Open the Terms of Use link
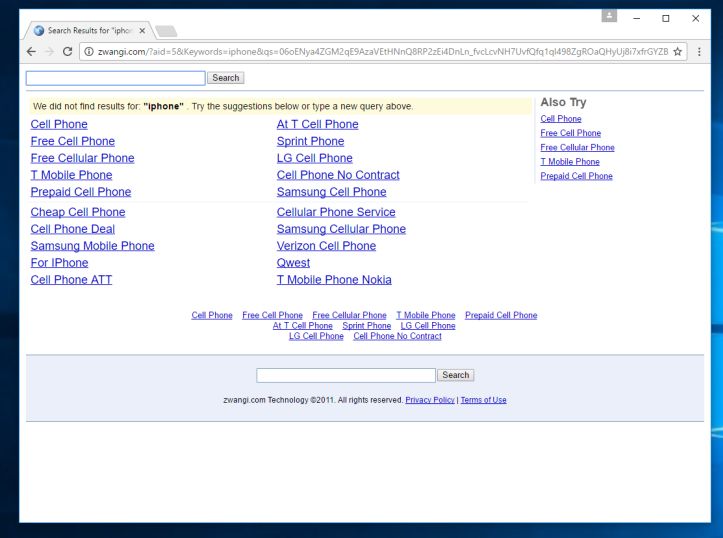The height and width of the screenshot is (538, 723). (484, 400)
